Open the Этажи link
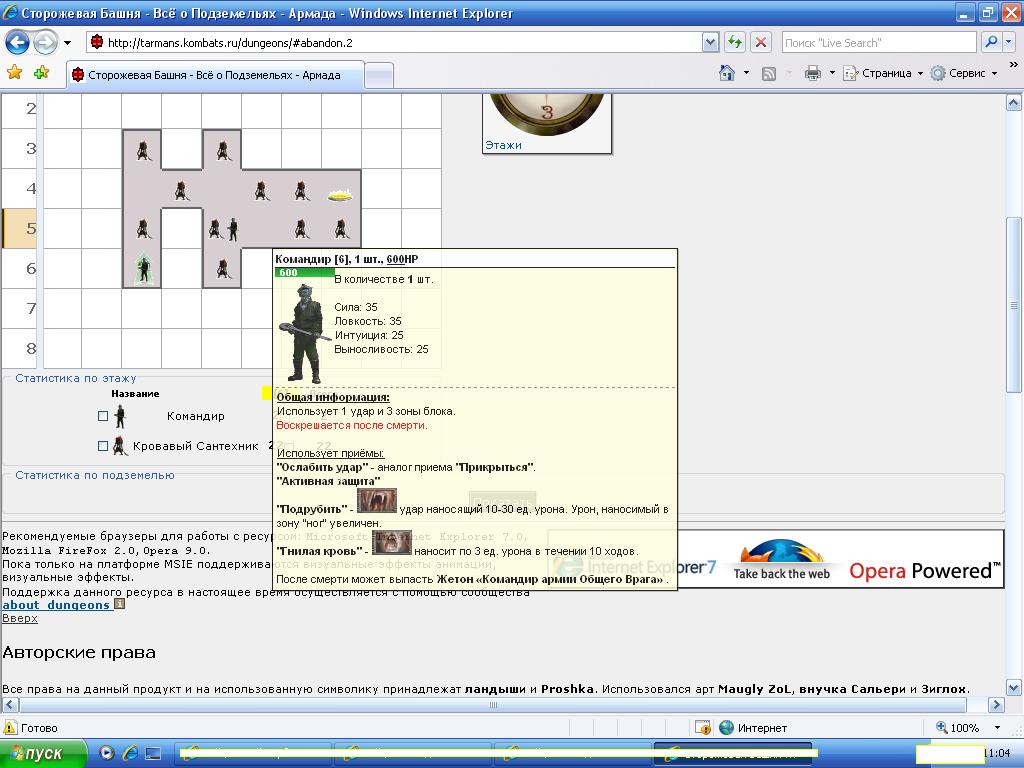 (x=503, y=145)
